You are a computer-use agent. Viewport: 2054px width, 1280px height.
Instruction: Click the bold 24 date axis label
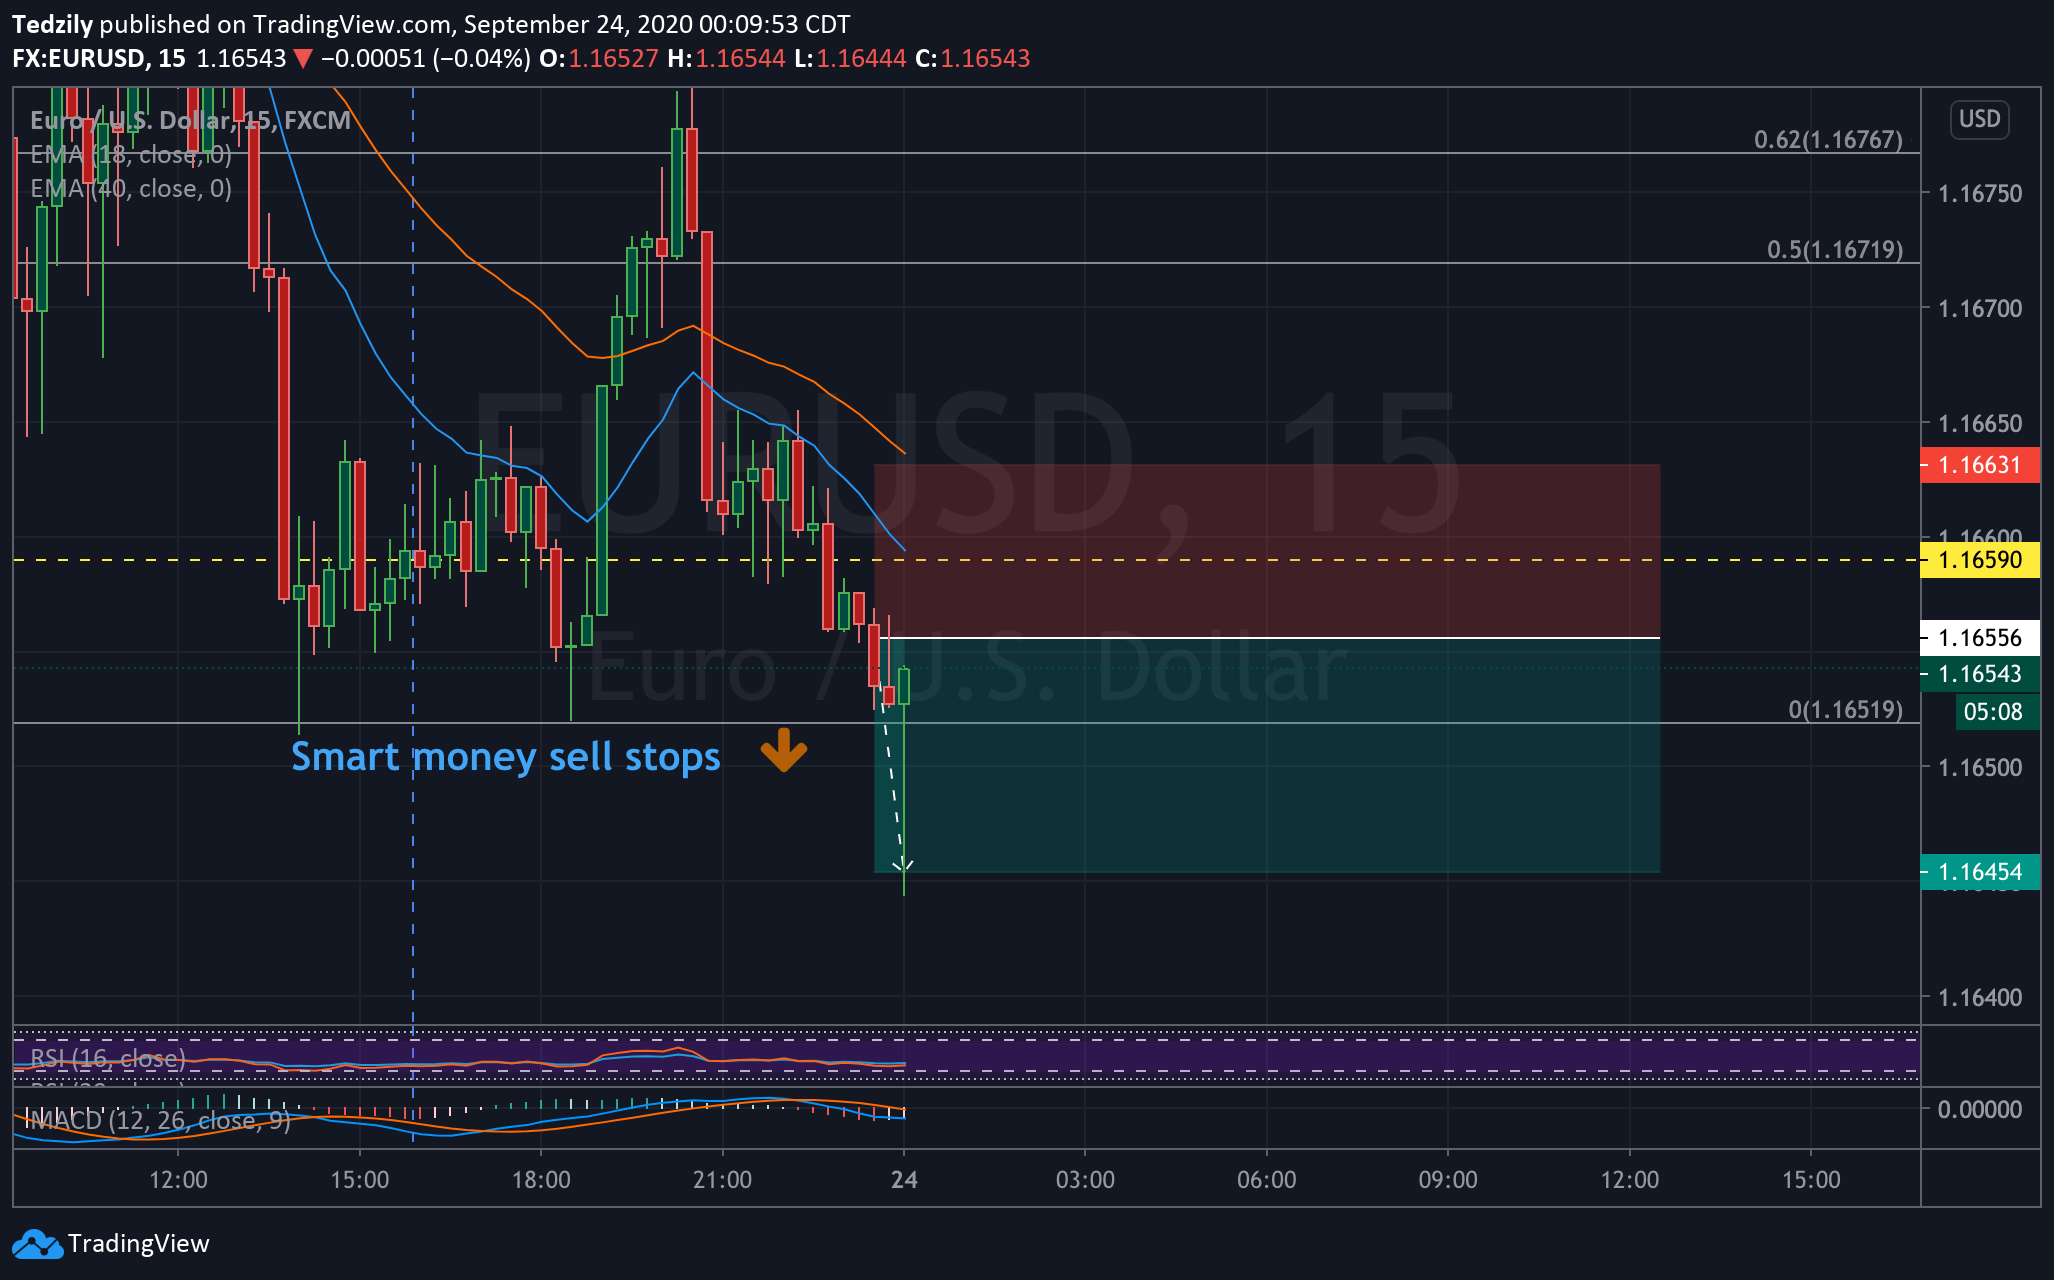click(x=904, y=1180)
